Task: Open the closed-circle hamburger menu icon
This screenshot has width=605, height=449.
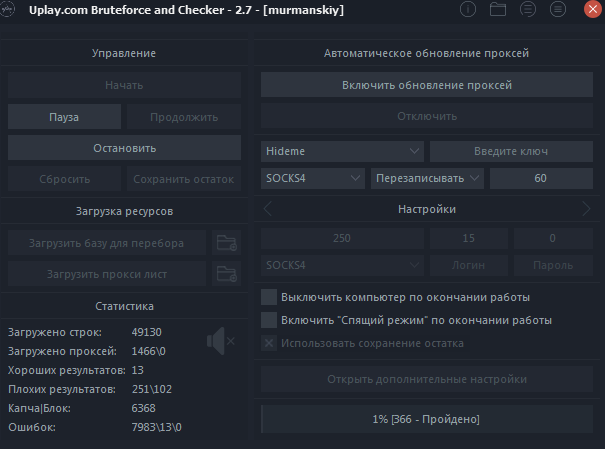Action: (x=558, y=9)
